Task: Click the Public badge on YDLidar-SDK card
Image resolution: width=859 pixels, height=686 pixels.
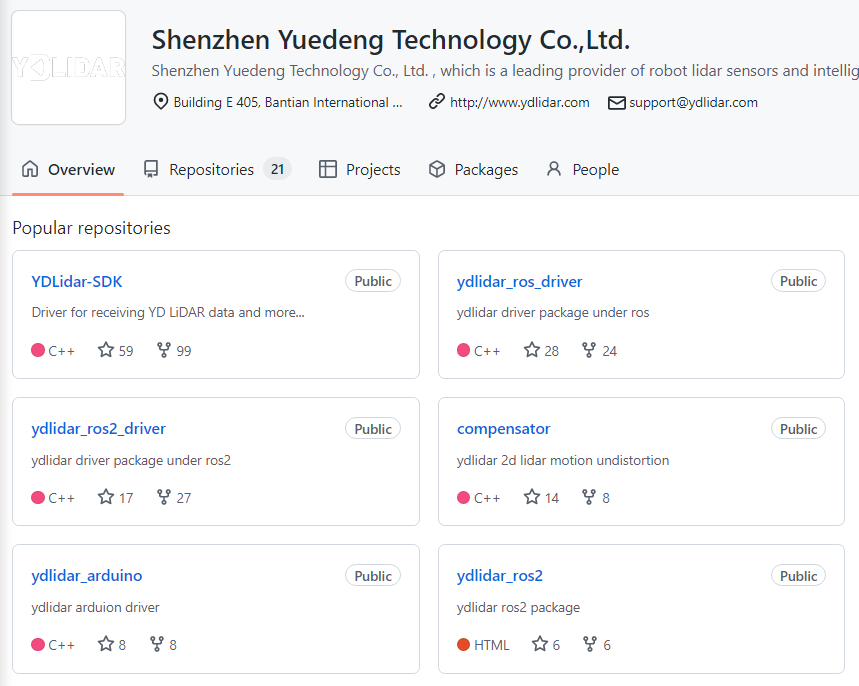Action: pyautogui.click(x=373, y=281)
